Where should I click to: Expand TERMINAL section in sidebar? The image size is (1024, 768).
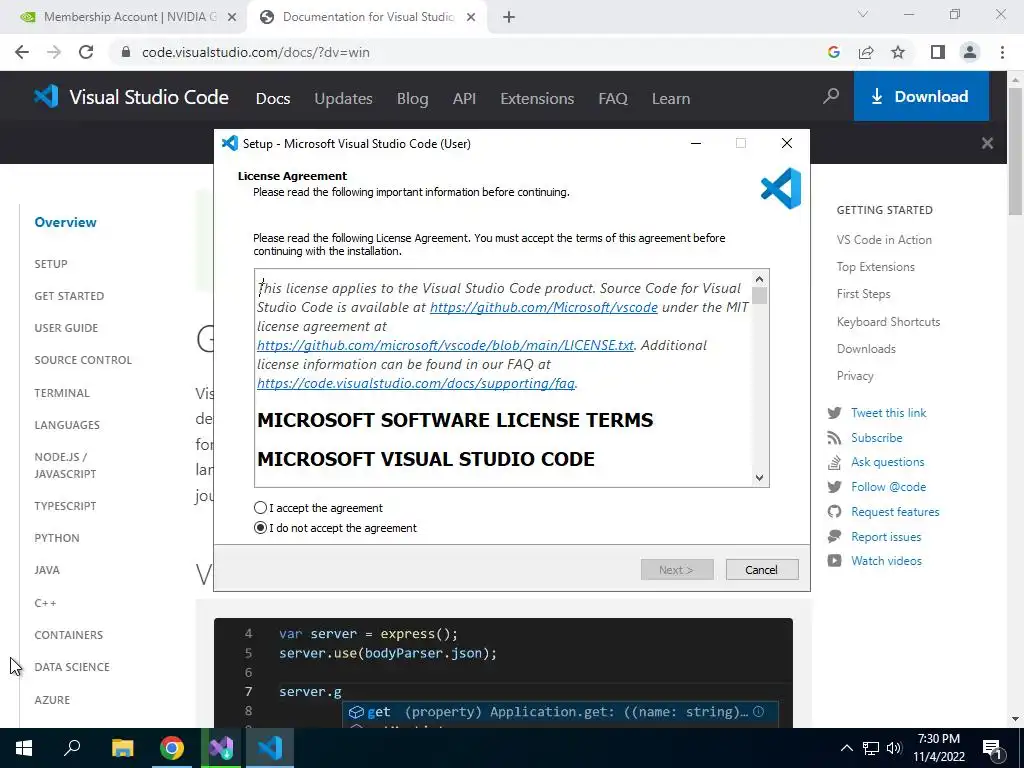coord(62,392)
